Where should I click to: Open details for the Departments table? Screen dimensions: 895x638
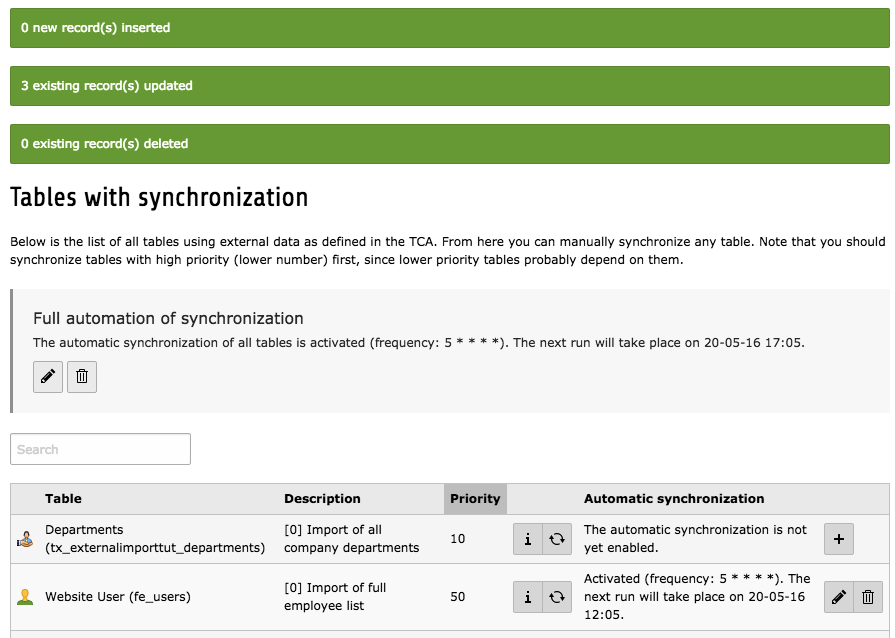pyautogui.click(x=528, y=539)
